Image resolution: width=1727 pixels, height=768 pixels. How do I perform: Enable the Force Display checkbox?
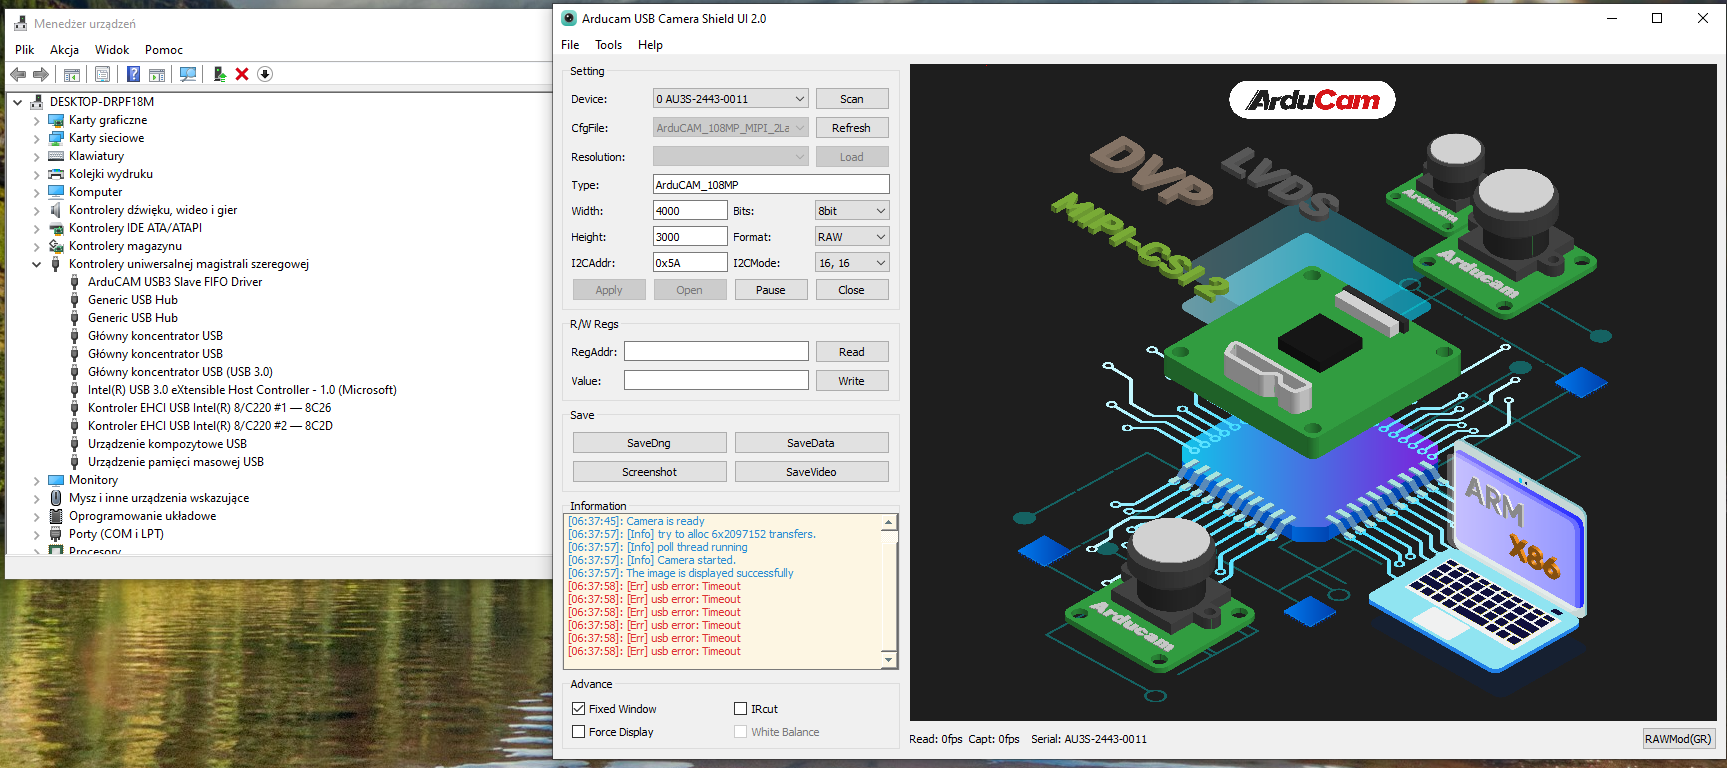(x=578, y=732)
